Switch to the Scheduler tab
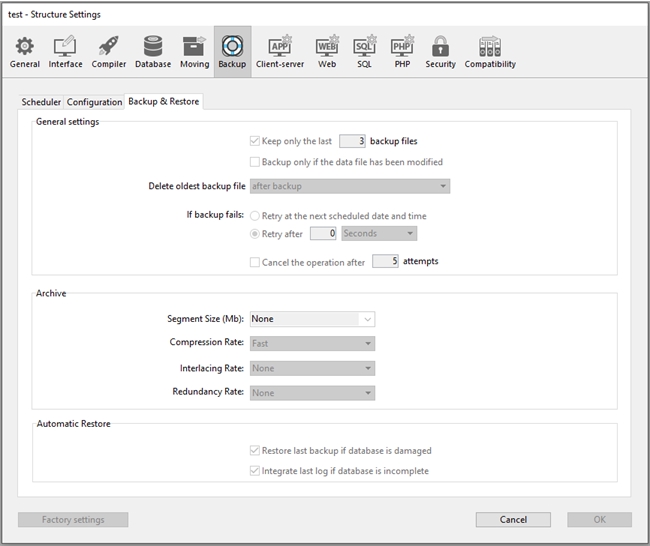This screenshot has height=546, width=650. pos(41,102)
